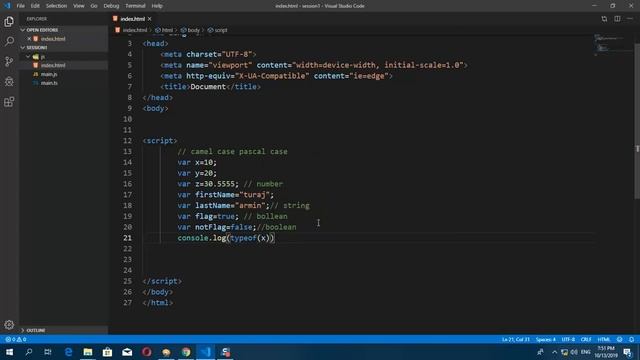Click line number 14 in gutter
This screenshot has width=640, height=360.
point(128,162)
